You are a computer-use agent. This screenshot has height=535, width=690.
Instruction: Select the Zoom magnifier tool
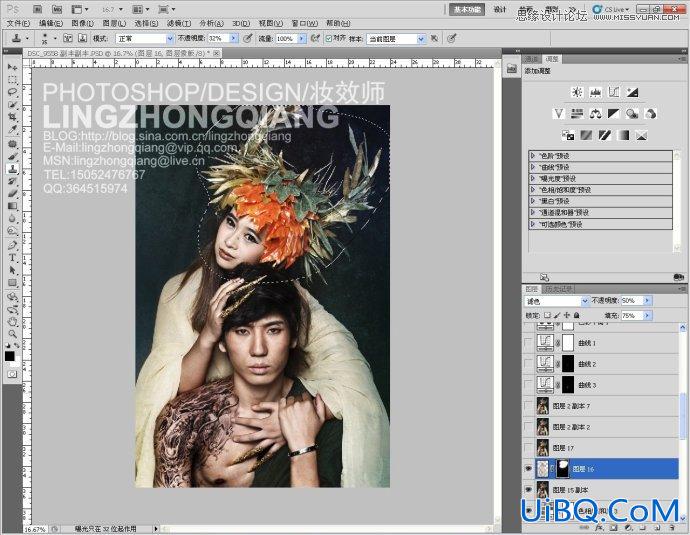12,334
